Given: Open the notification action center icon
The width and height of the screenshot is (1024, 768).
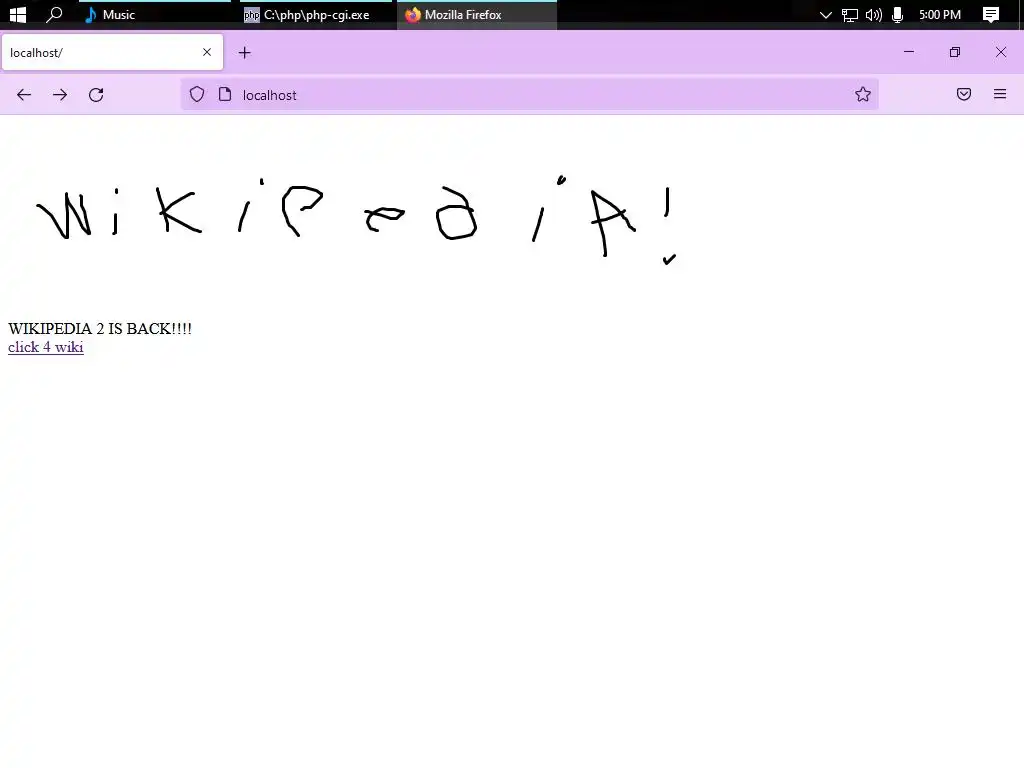Looking at the screenshot, I should (x=991, y=15).
